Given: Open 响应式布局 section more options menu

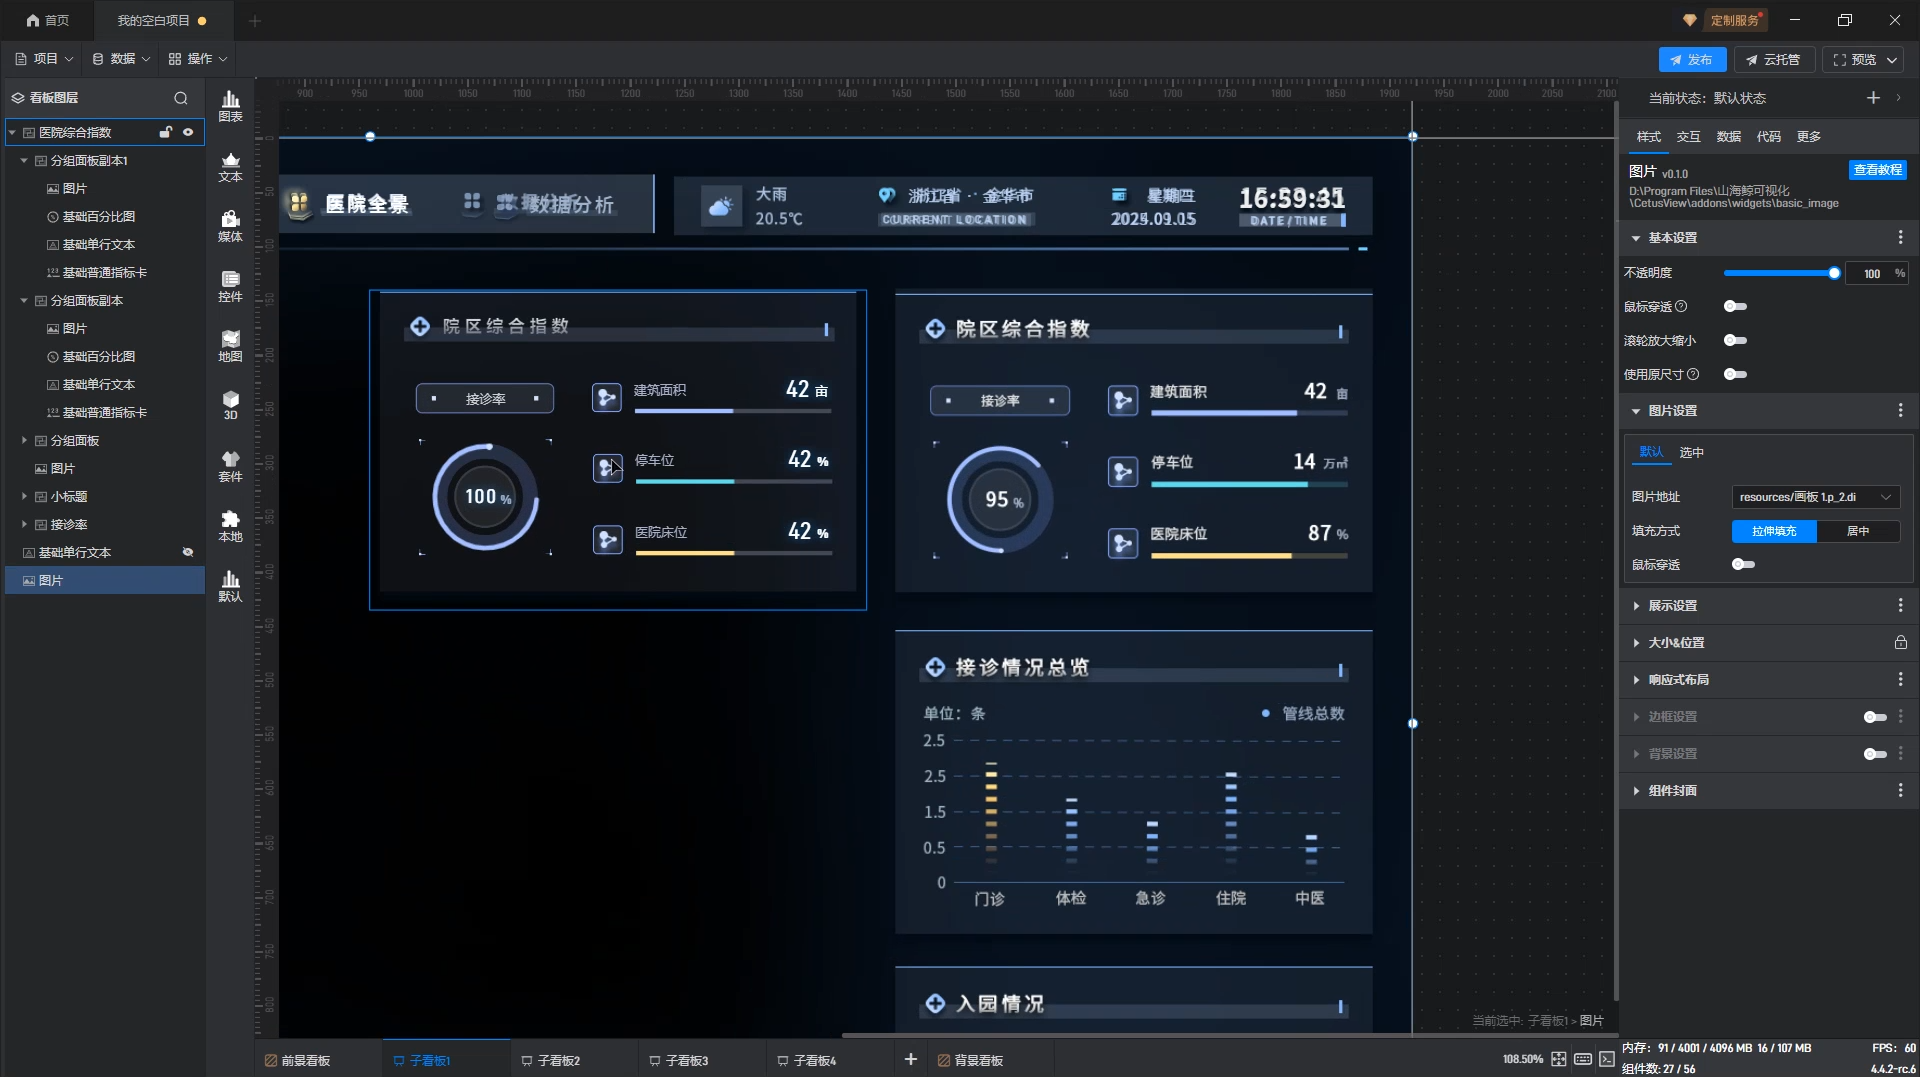Looking at the screenshot, I should coord(1901,680).
